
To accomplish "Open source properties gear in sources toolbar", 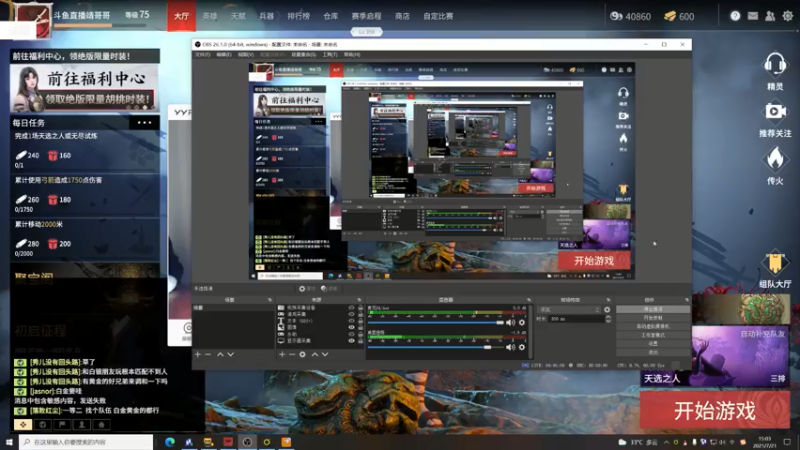I will click(303, 354).
